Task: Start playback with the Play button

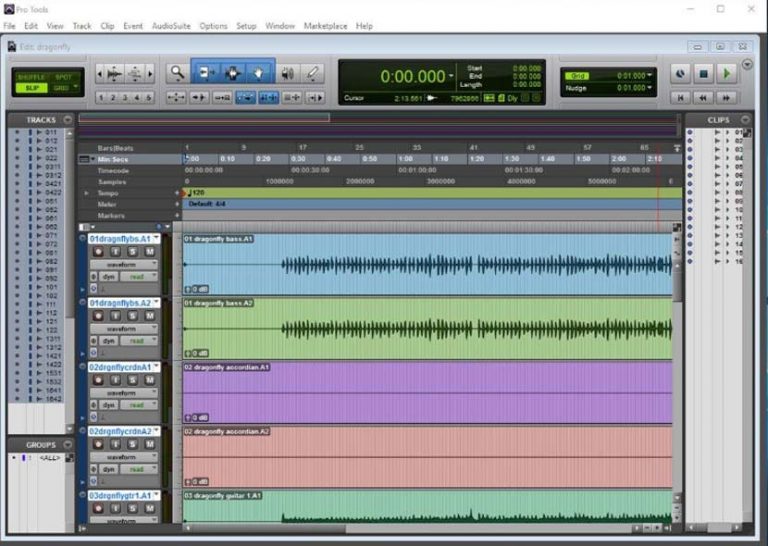Action: click(726, 74)
